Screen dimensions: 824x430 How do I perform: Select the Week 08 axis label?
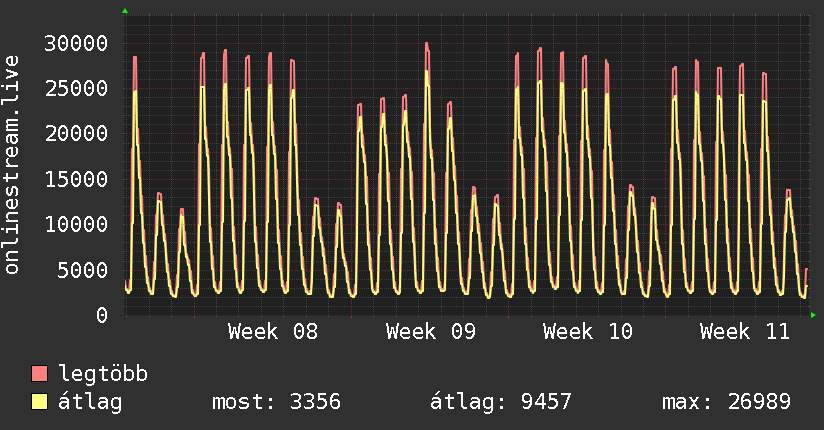(273, 332)
